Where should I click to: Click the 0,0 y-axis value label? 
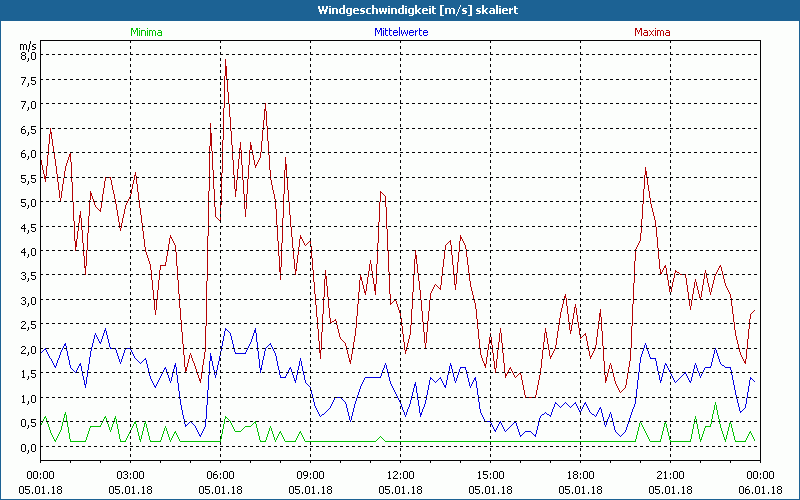coord(28,447)
